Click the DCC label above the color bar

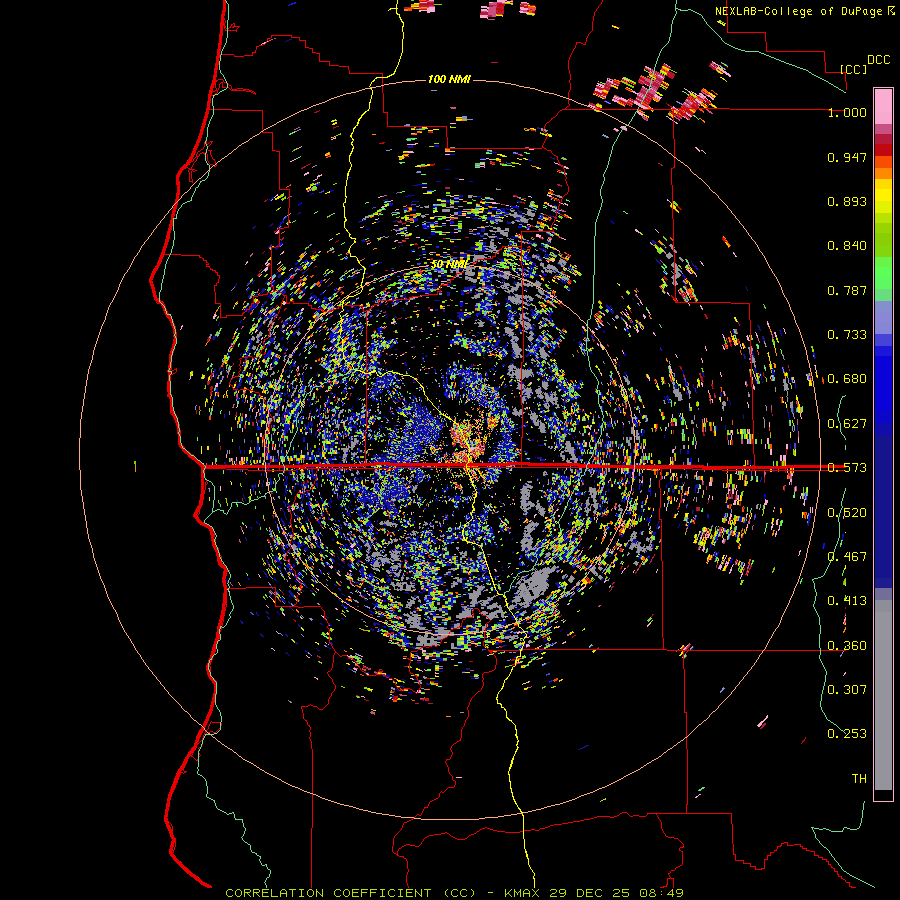(878, 59)
